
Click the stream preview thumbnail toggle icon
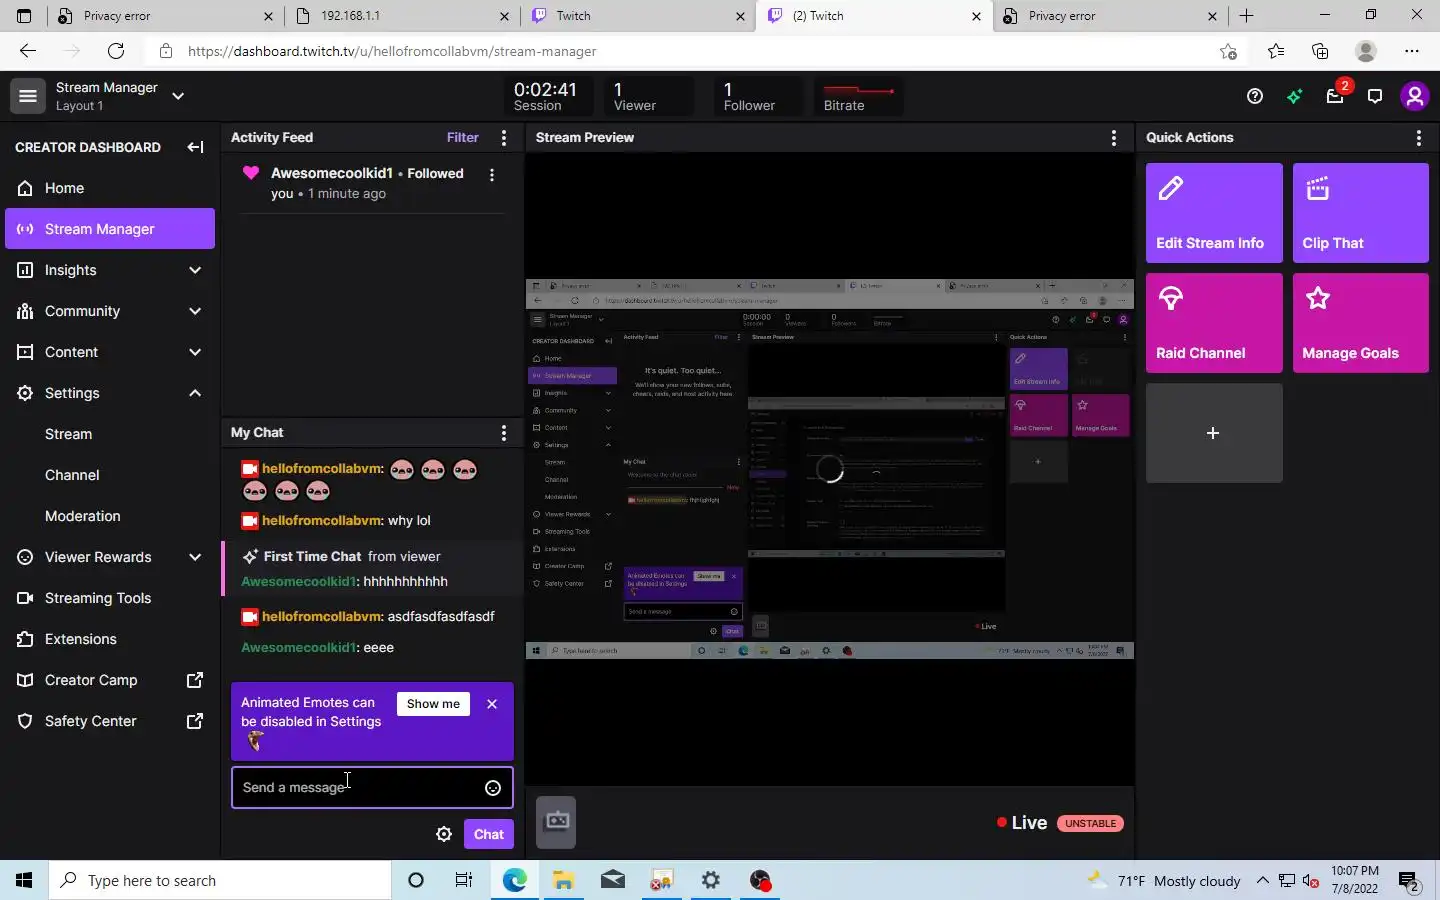[x=556, y=822]
